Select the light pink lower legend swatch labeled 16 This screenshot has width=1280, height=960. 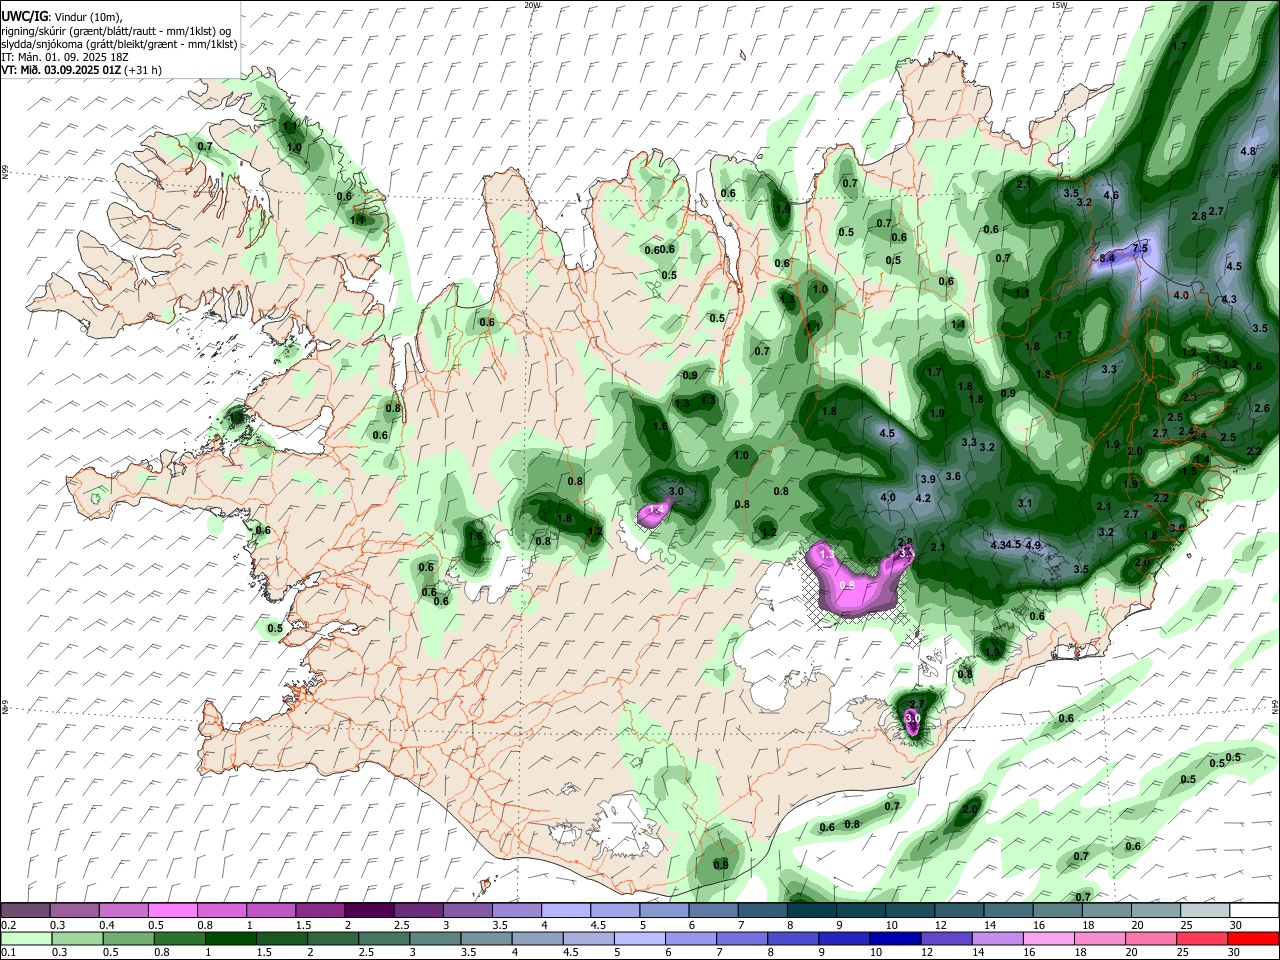coord(1048,938)
